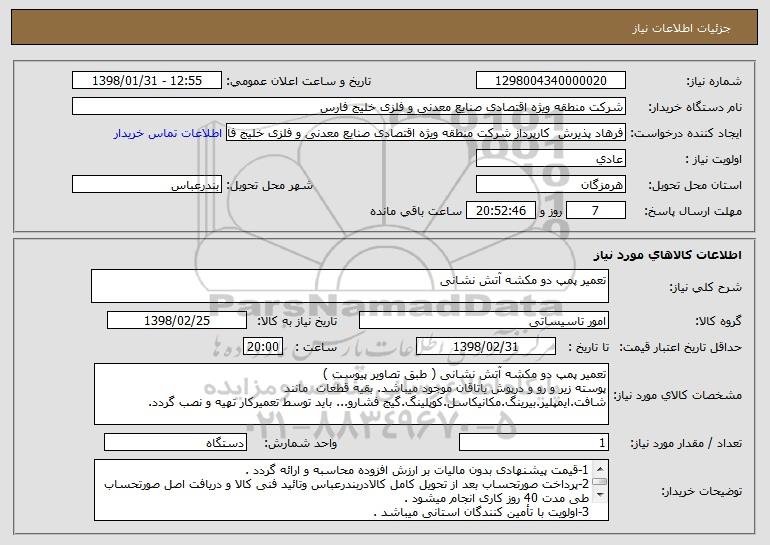
Task: Click the section title اطلاعات کالاهای مورد نیاز
Action: point(667,255)
